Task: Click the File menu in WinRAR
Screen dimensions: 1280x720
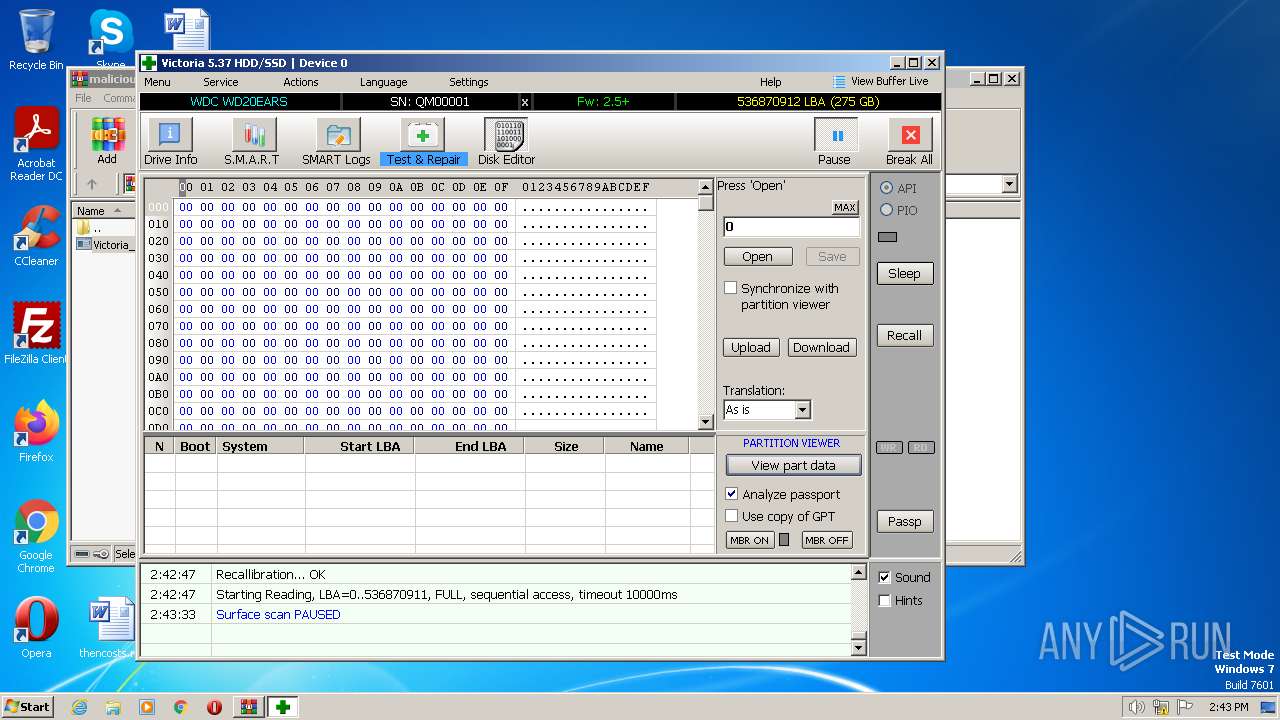Action: pyautogui.click(x=83, y=98)
